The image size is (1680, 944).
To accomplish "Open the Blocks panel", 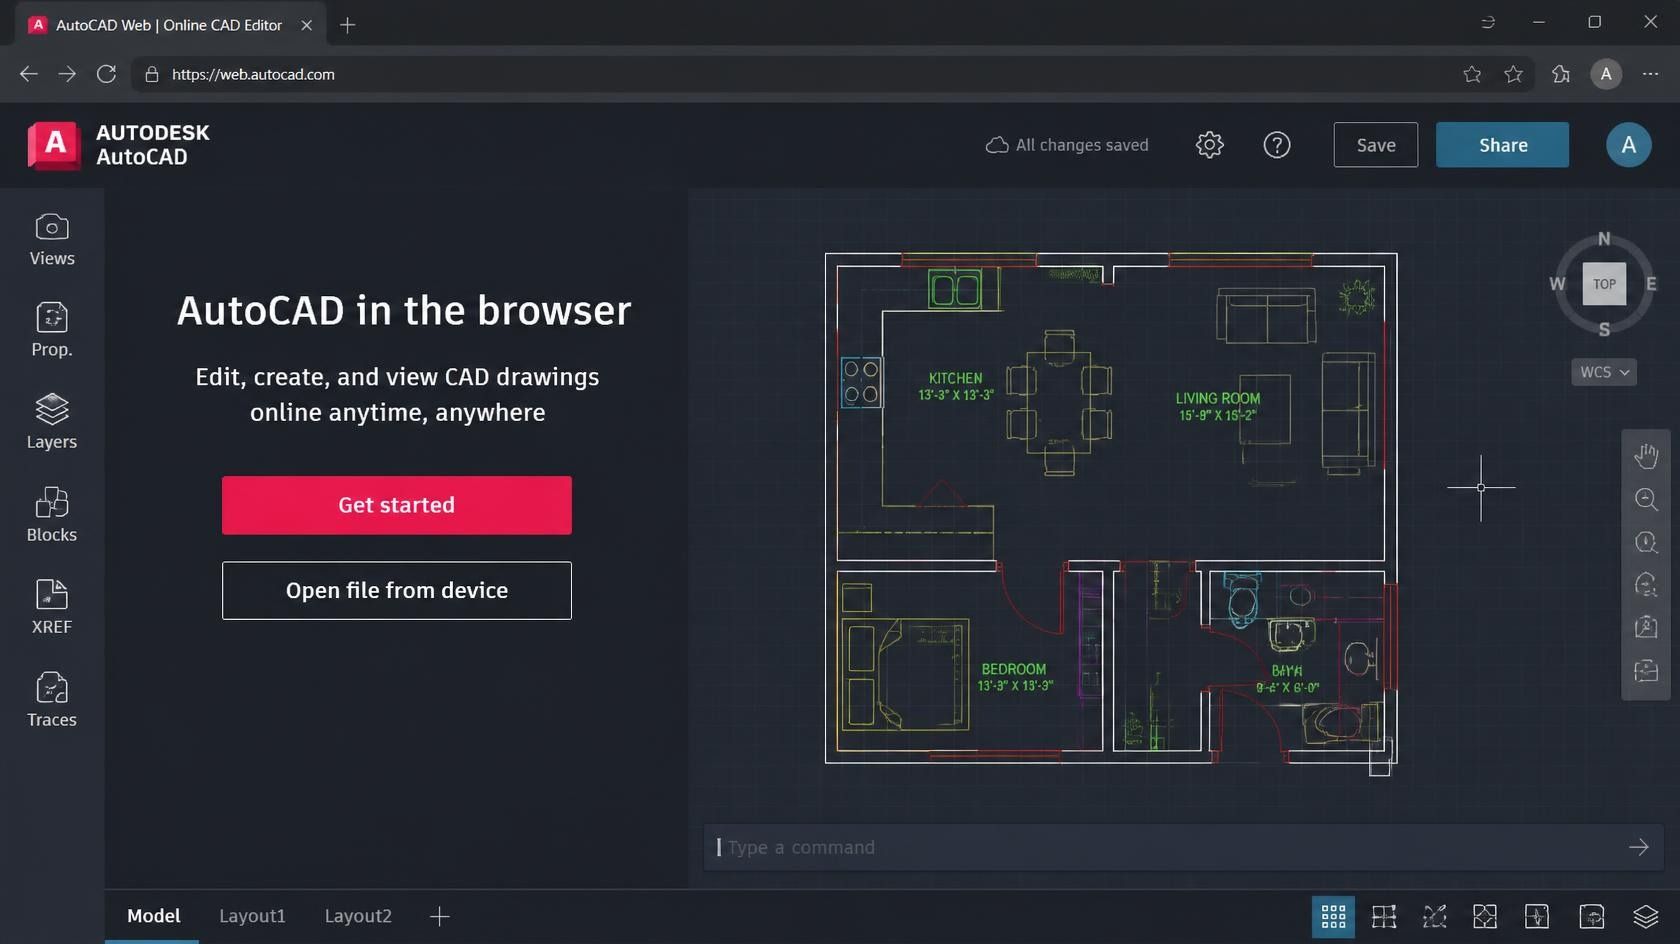I will point(52,515).
